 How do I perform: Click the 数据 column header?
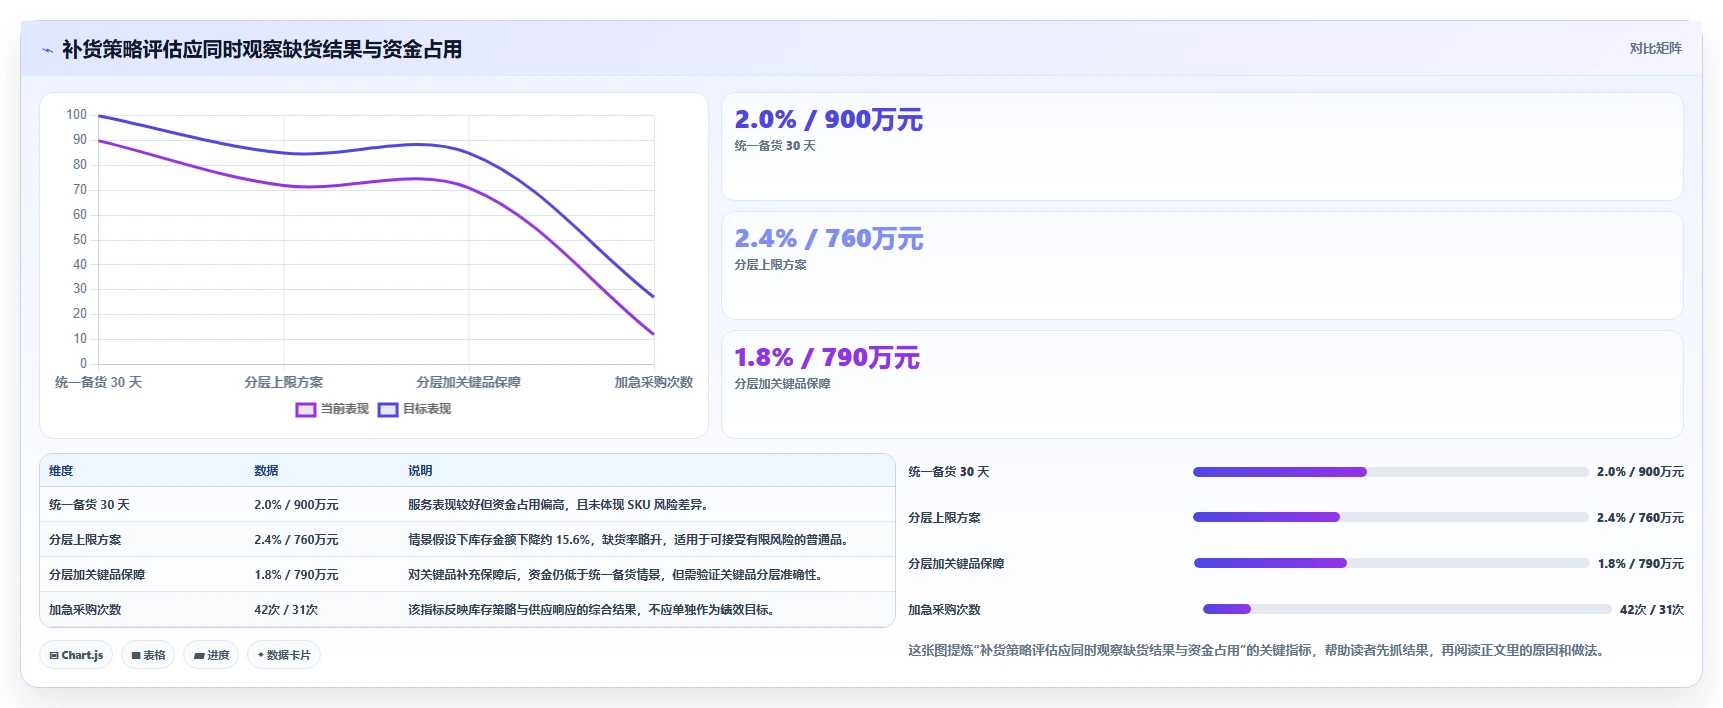point(266,471)
